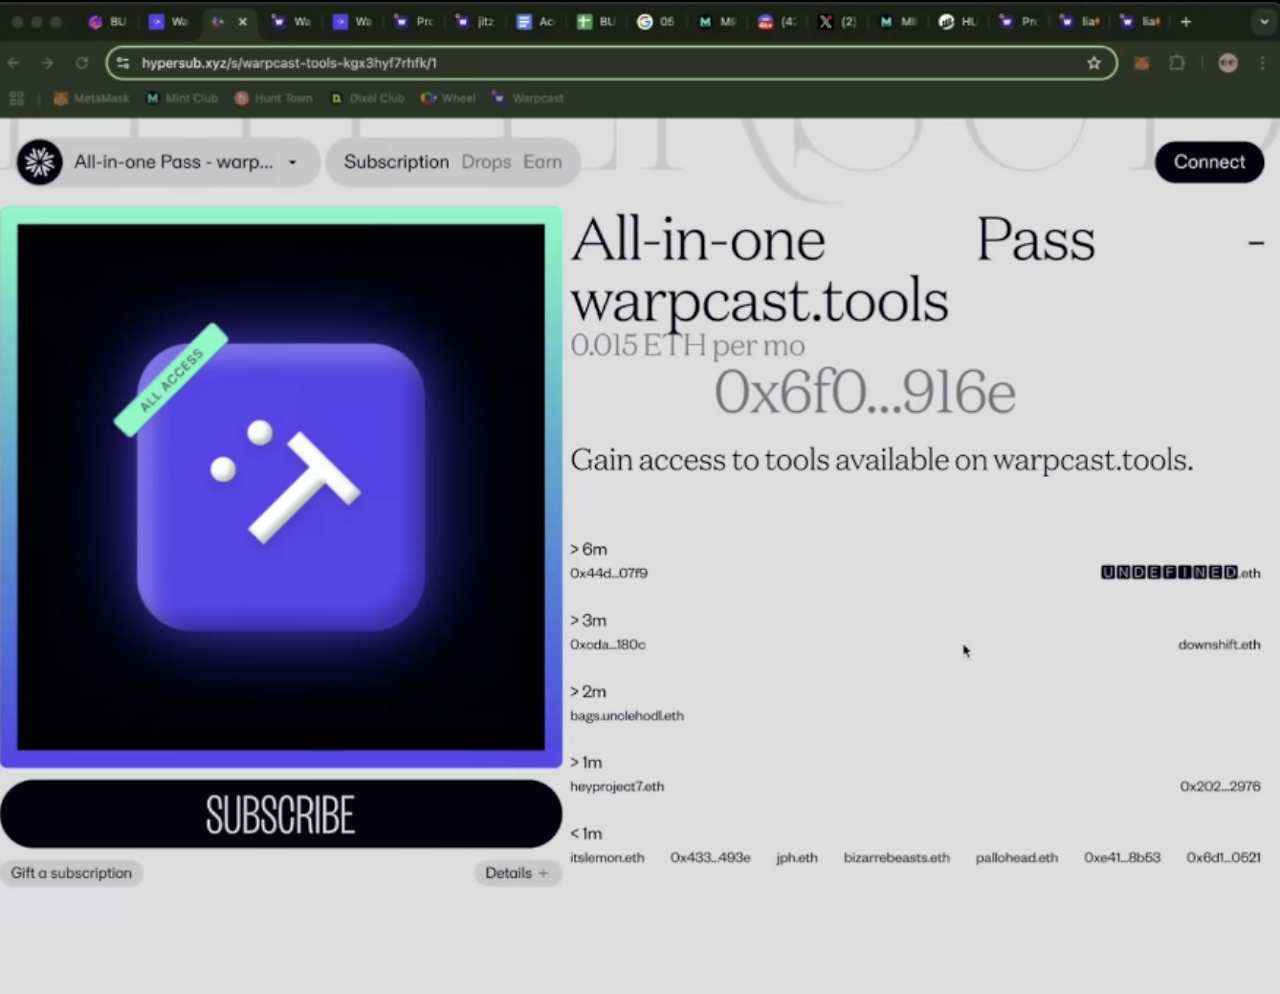View site information in the address bar

pyautogui.click(x=122, y=63)
